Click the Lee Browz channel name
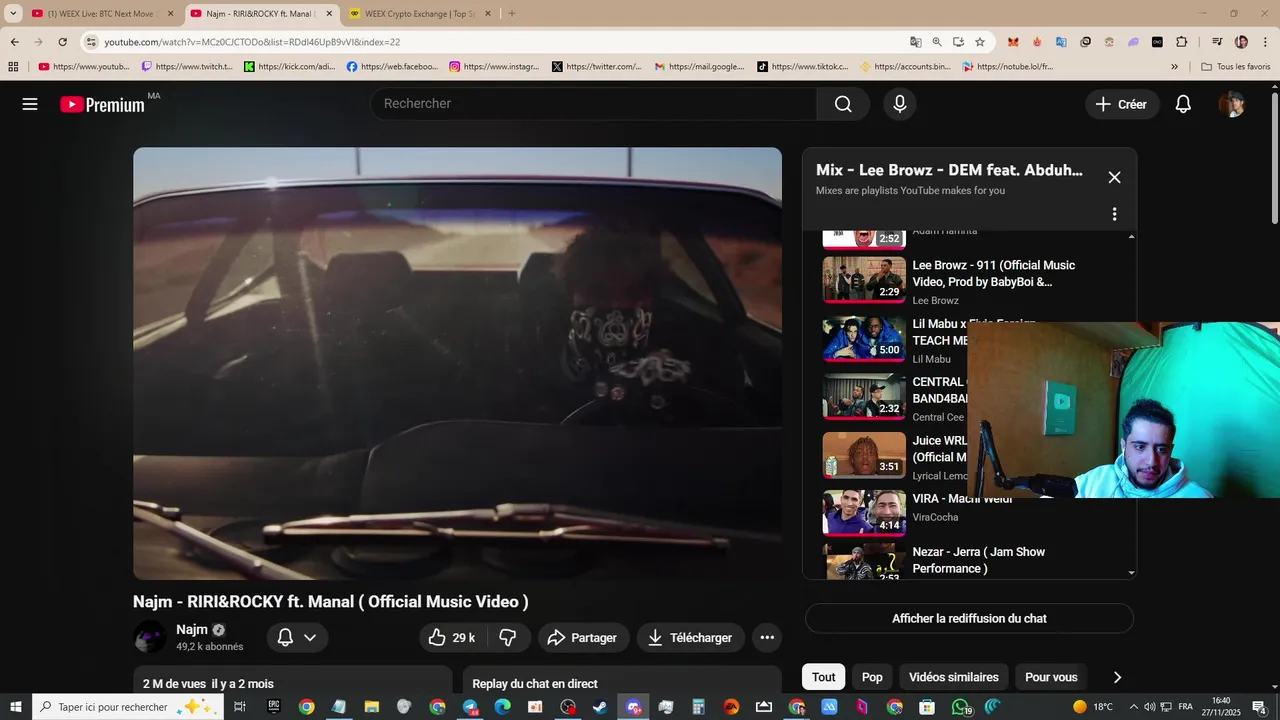Image resolution: width=1280 pixels, height=720 pixels. coord(935,300)
